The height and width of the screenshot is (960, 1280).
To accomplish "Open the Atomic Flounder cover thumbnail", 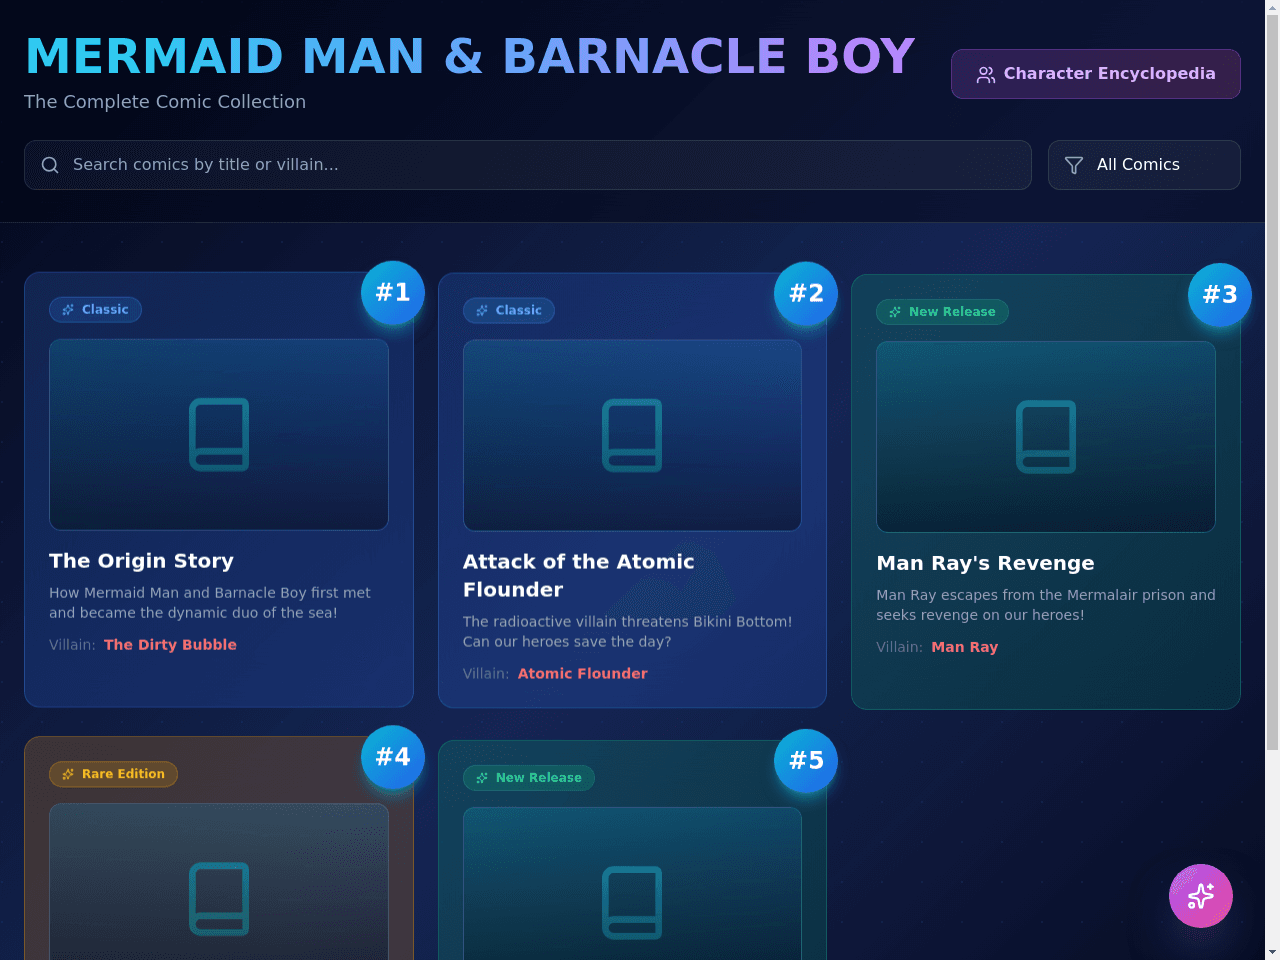I will click(x=632, y=436).
